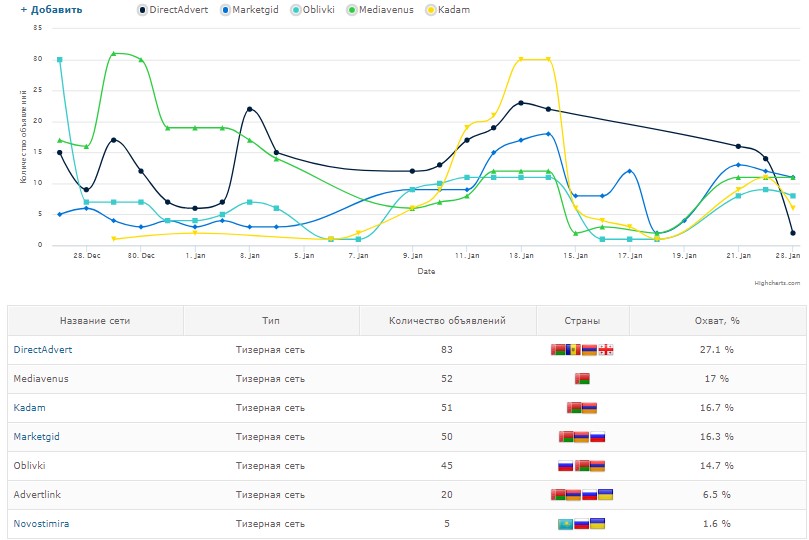Click the 'Тип' column header
The height and width of the screenshot is (540, 809).
270,321
